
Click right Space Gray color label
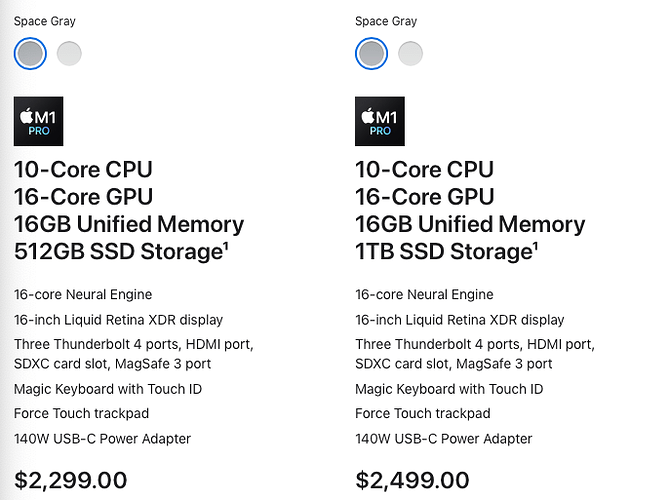coord(386,21)
